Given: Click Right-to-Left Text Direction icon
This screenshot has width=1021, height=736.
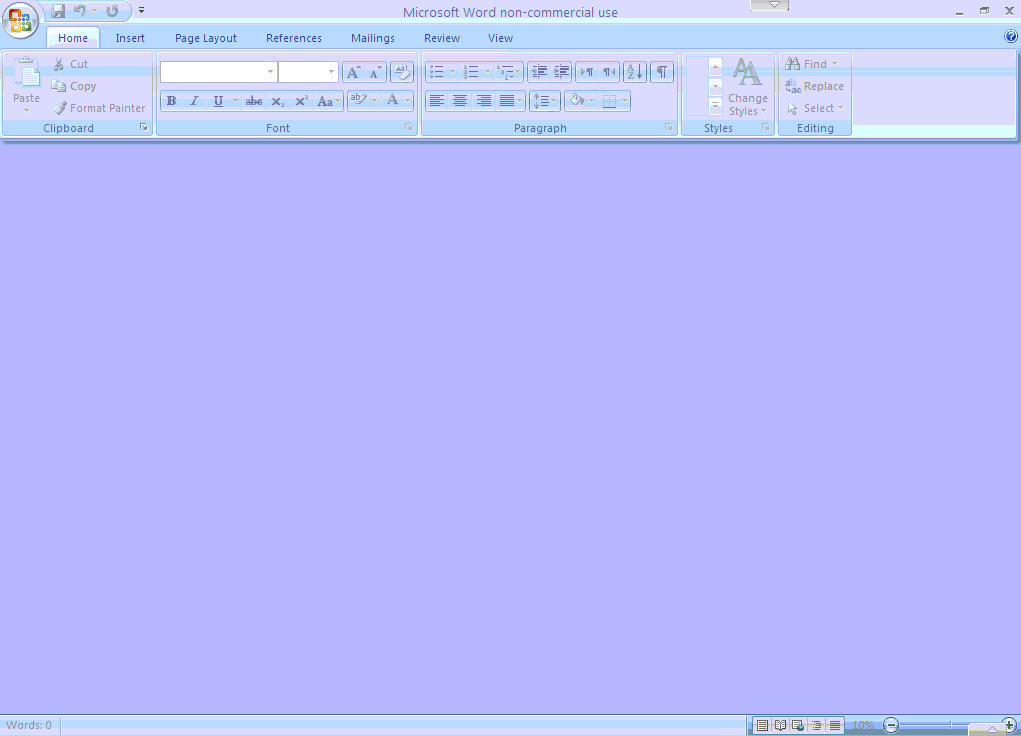Looking at the screenshot, I should click(x=609, y=72).
